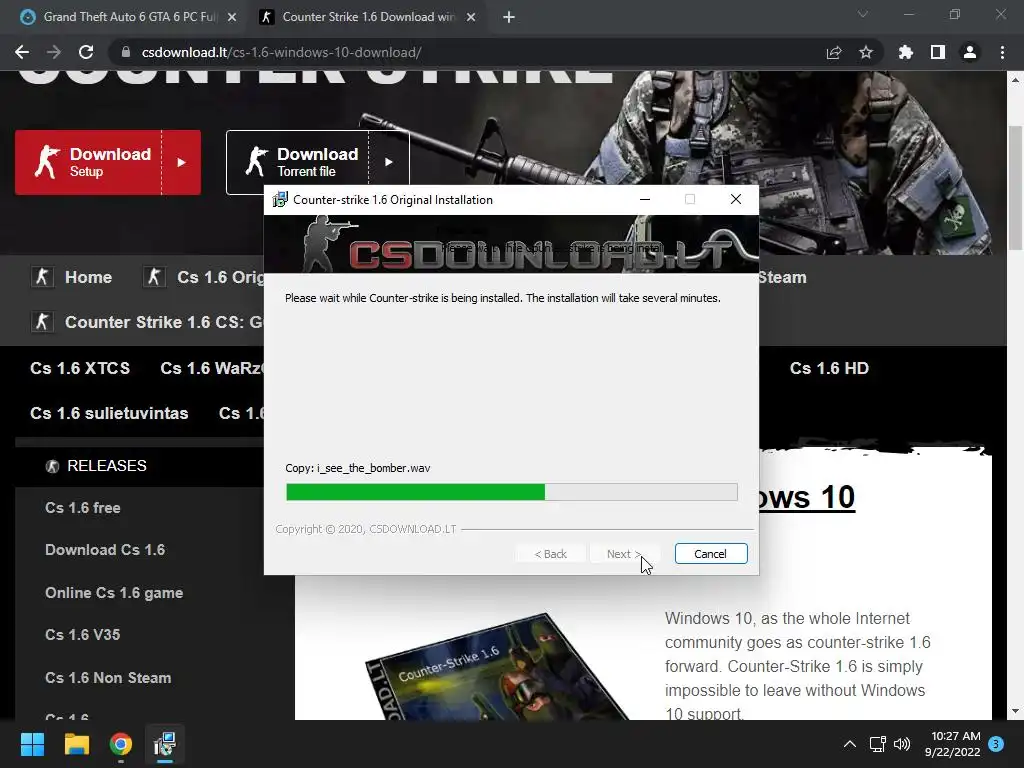The height and width of the screenshot is (768, 1024).
Task: Click the browser forward arrow
Action: pos(54,52)
